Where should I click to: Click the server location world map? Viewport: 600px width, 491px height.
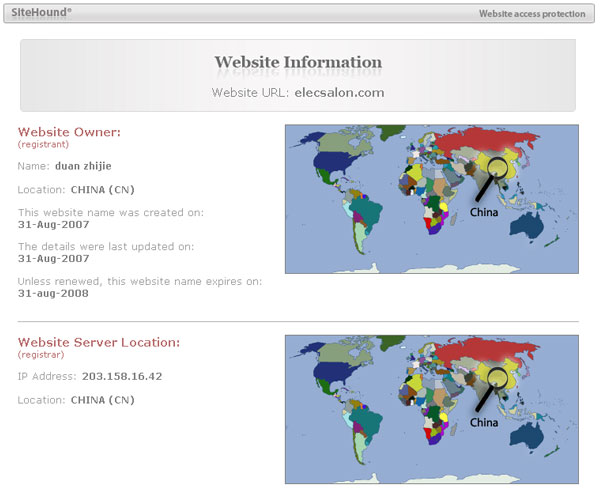pyautogui.click(x=432, y=409)
